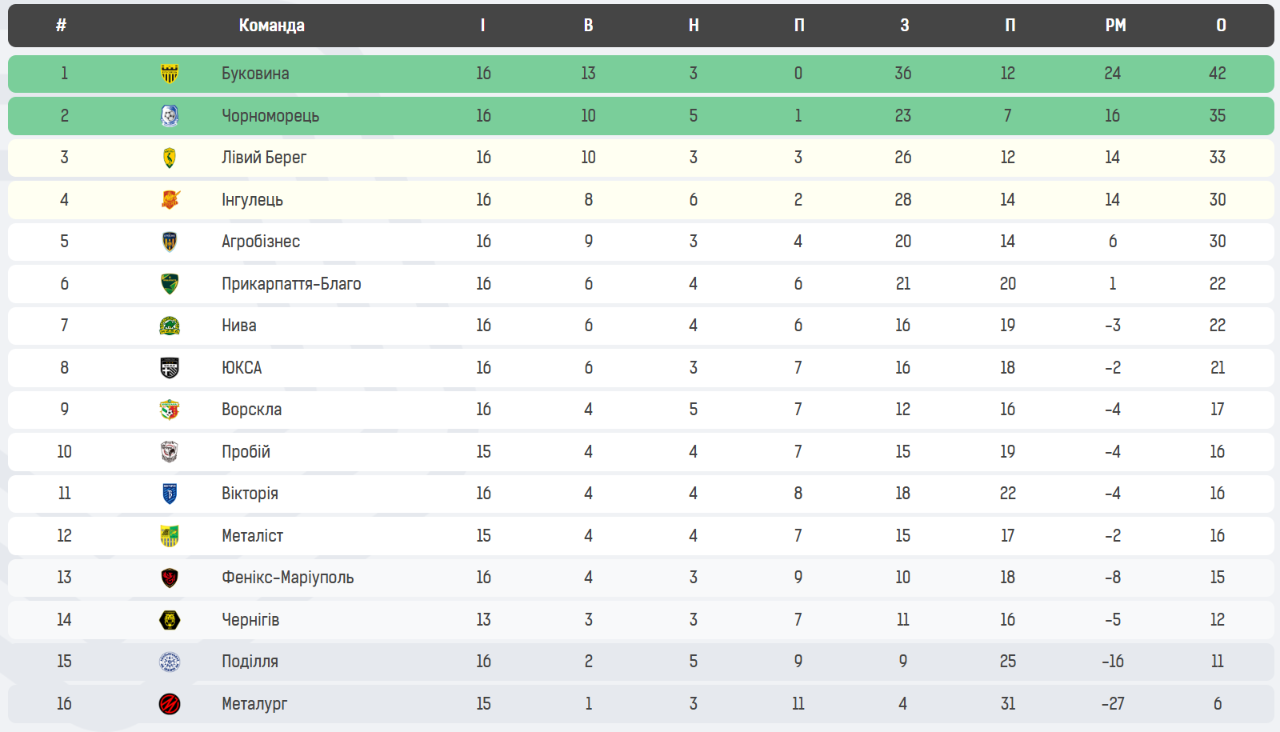Open the Вікторія team link
Screen dimensions: 1280x732
pyautogui.click(x=250, y=494)
